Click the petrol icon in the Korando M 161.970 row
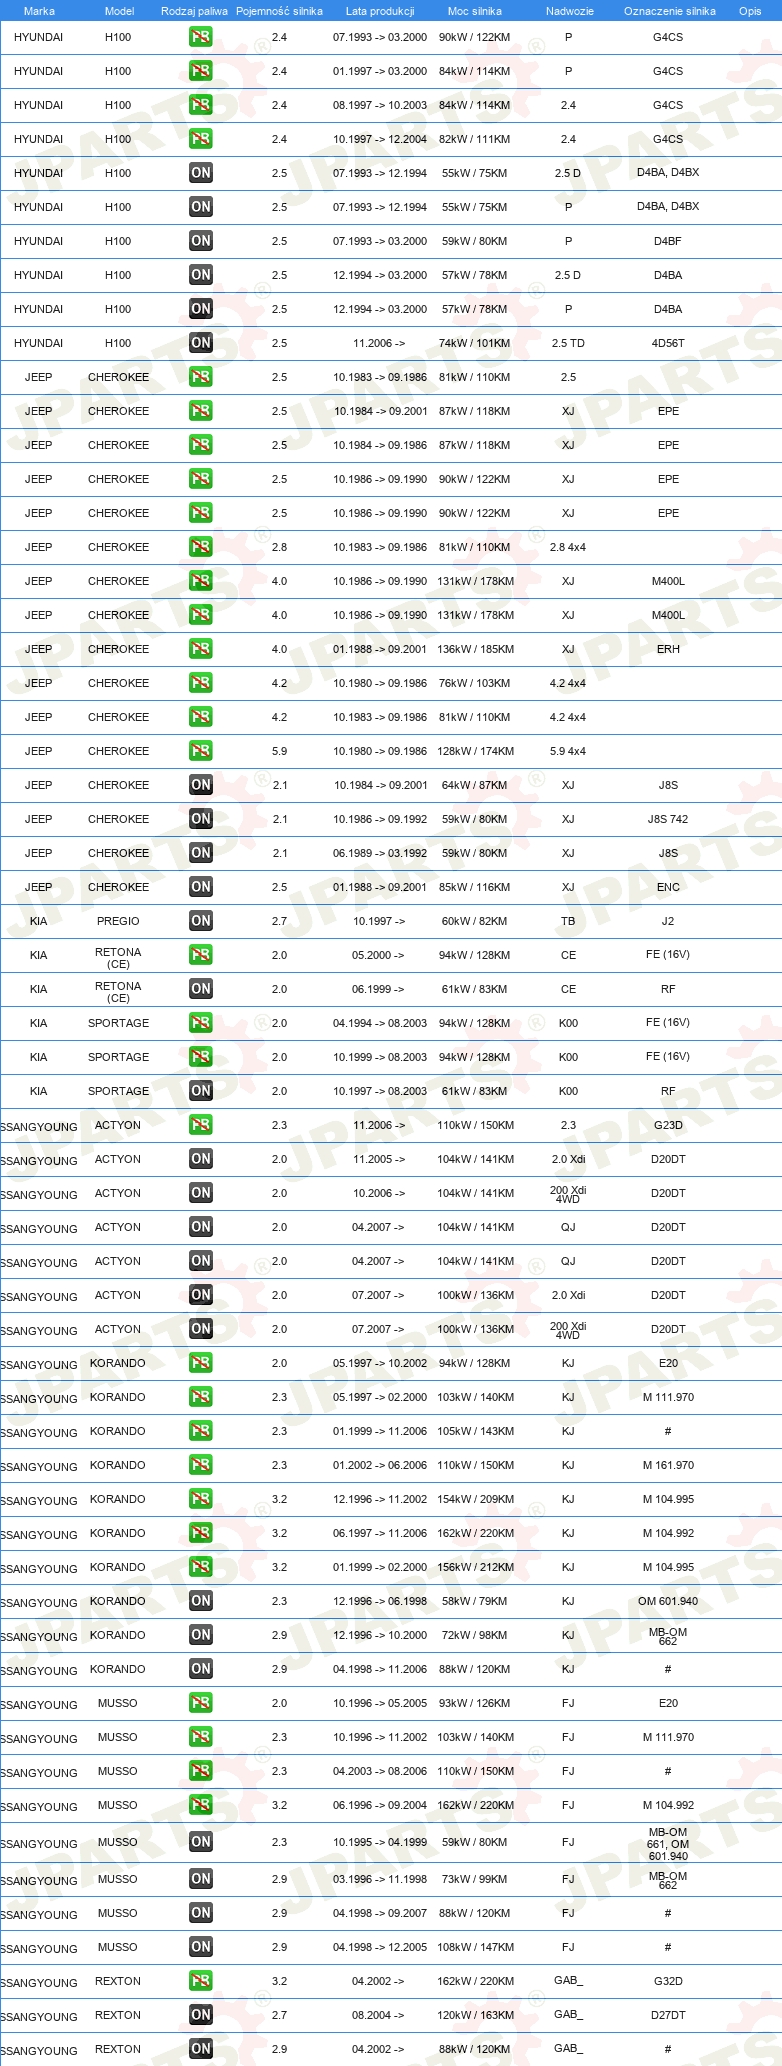The image size is (782, 2066). pos(201,1465)
